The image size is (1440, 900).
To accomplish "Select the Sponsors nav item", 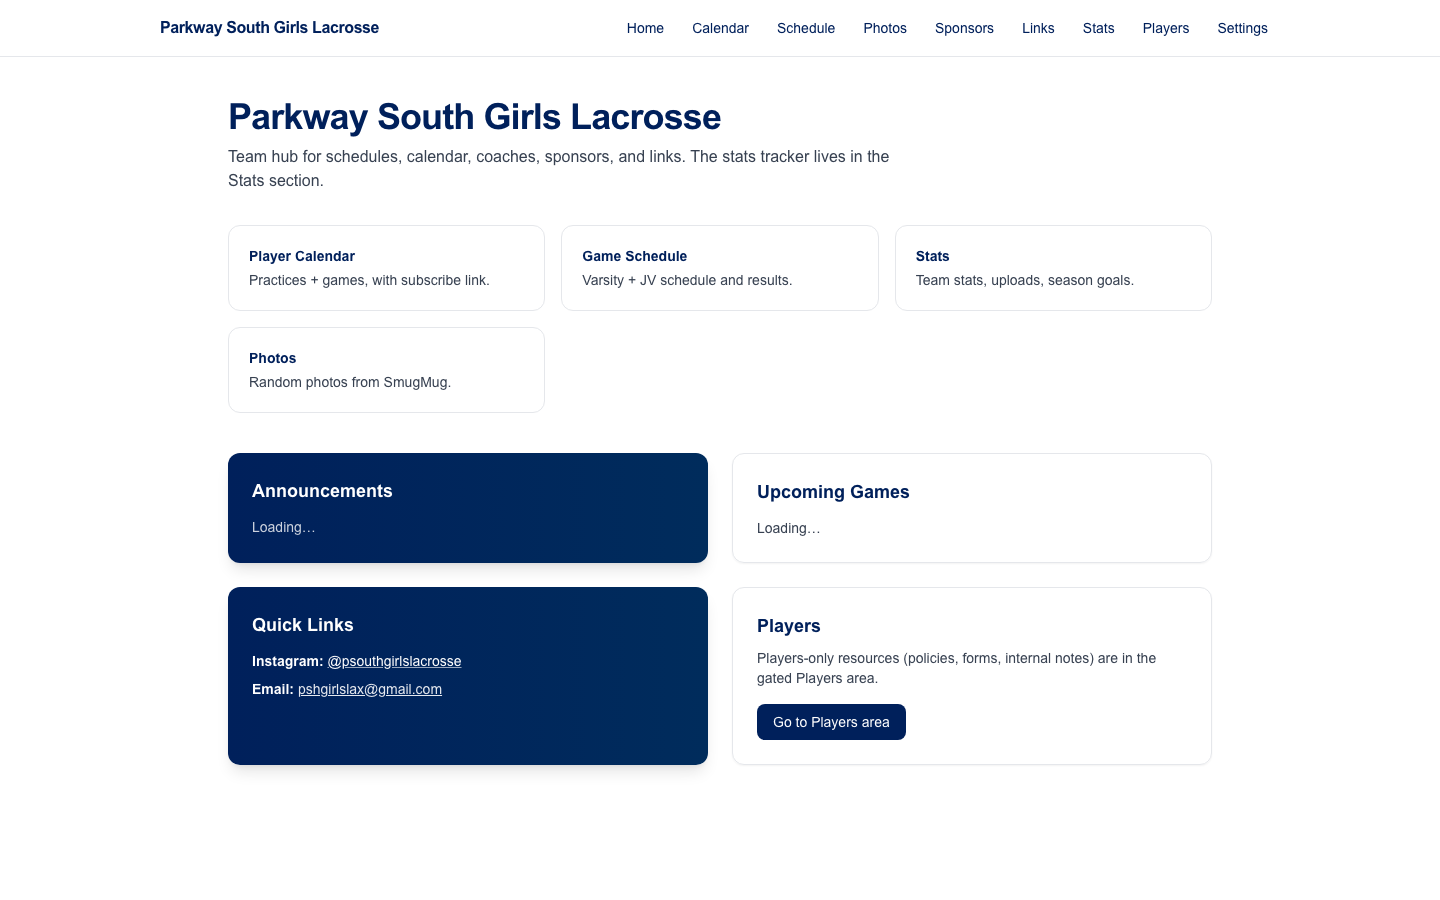I will pos(964,28).
